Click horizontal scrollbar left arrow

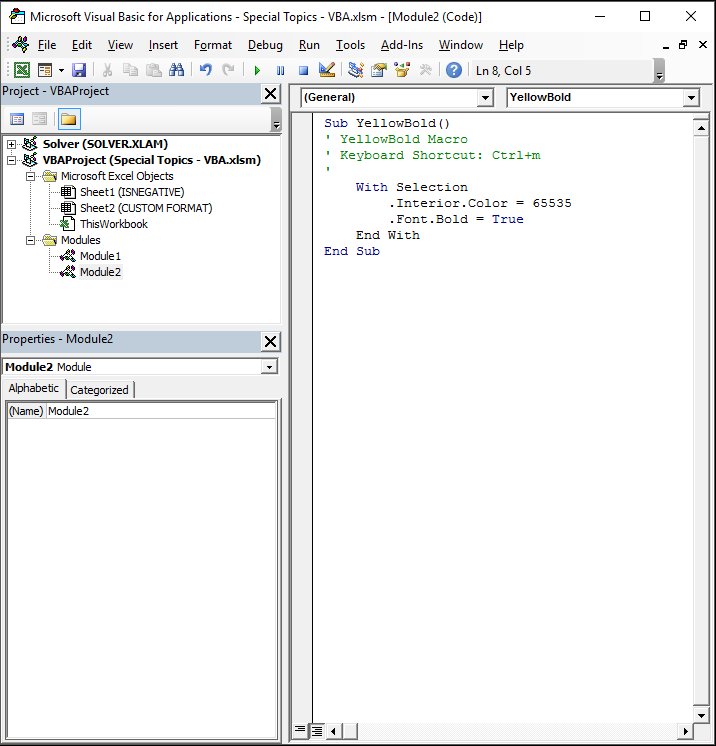point(333,731)
